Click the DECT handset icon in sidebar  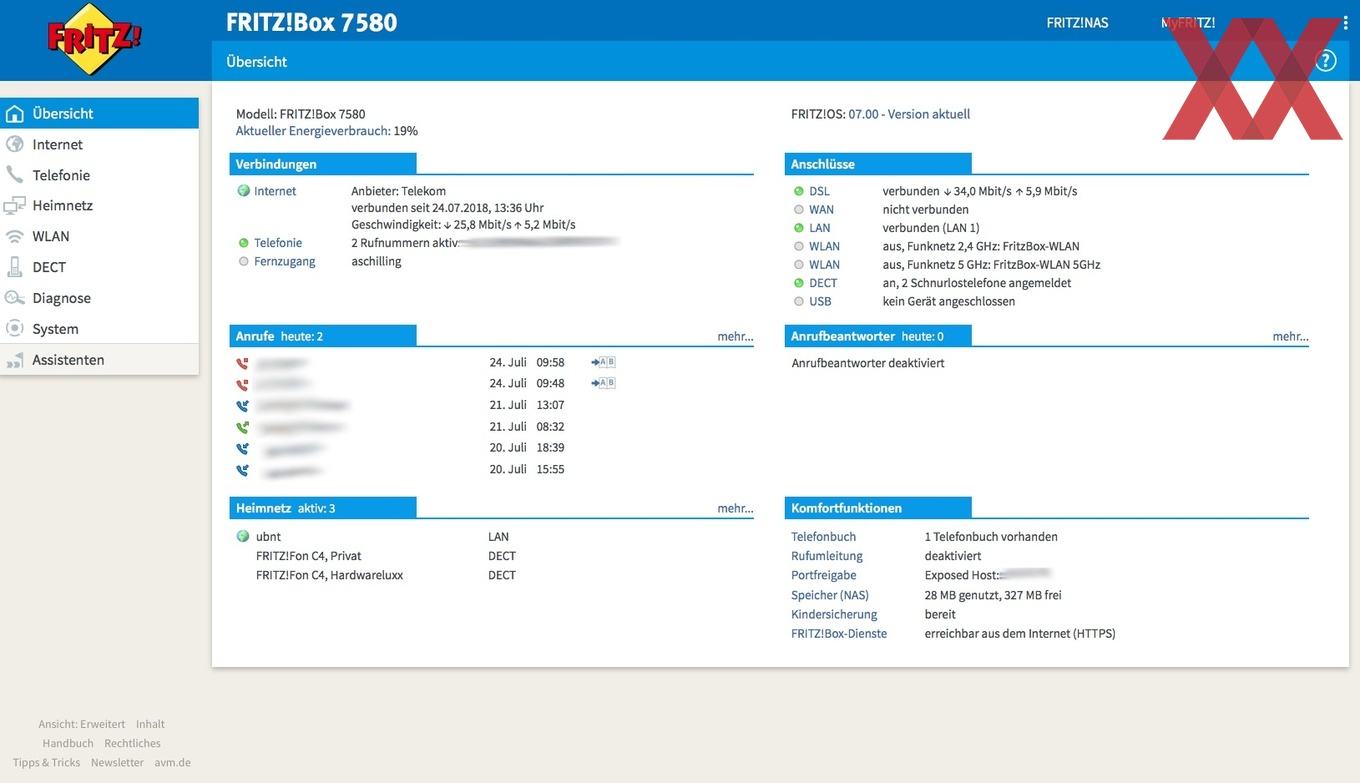[14, 267]
